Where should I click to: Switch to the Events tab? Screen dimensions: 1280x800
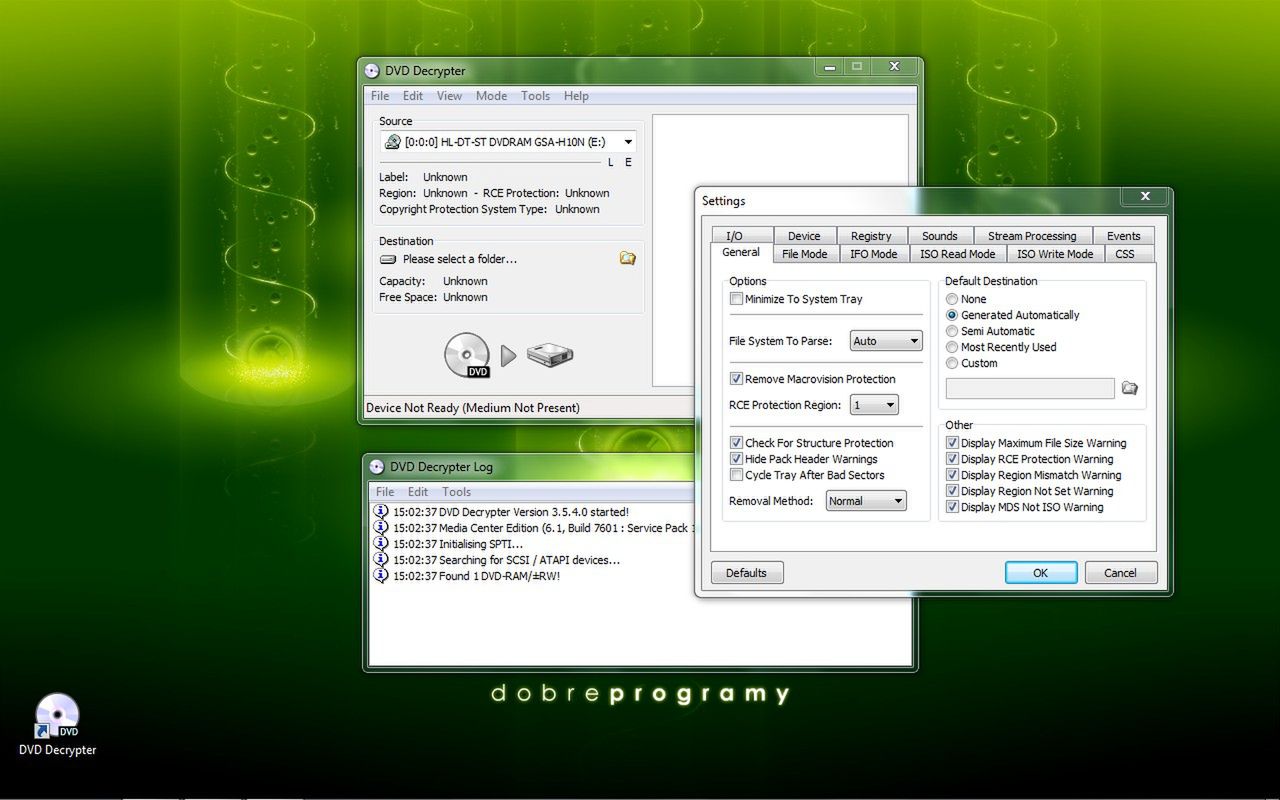tap(1123, 236)
